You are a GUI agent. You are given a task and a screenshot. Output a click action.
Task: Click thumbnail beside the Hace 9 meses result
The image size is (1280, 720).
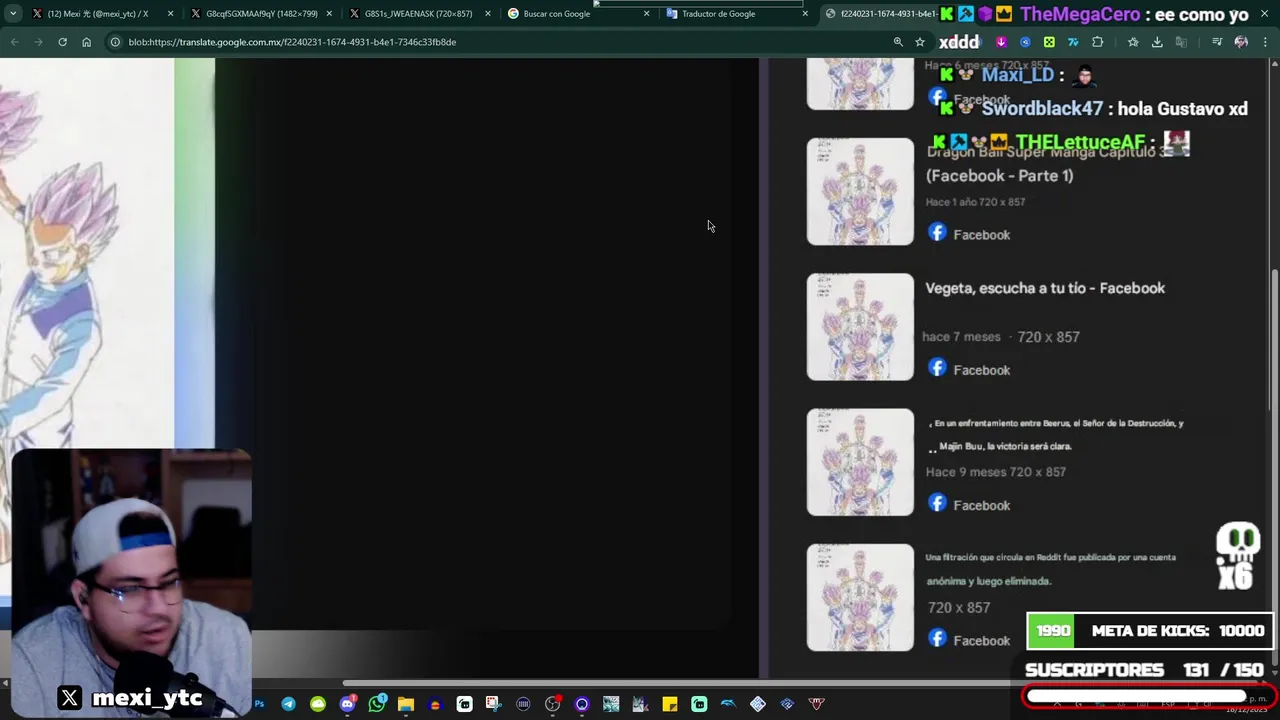[860, 462]
